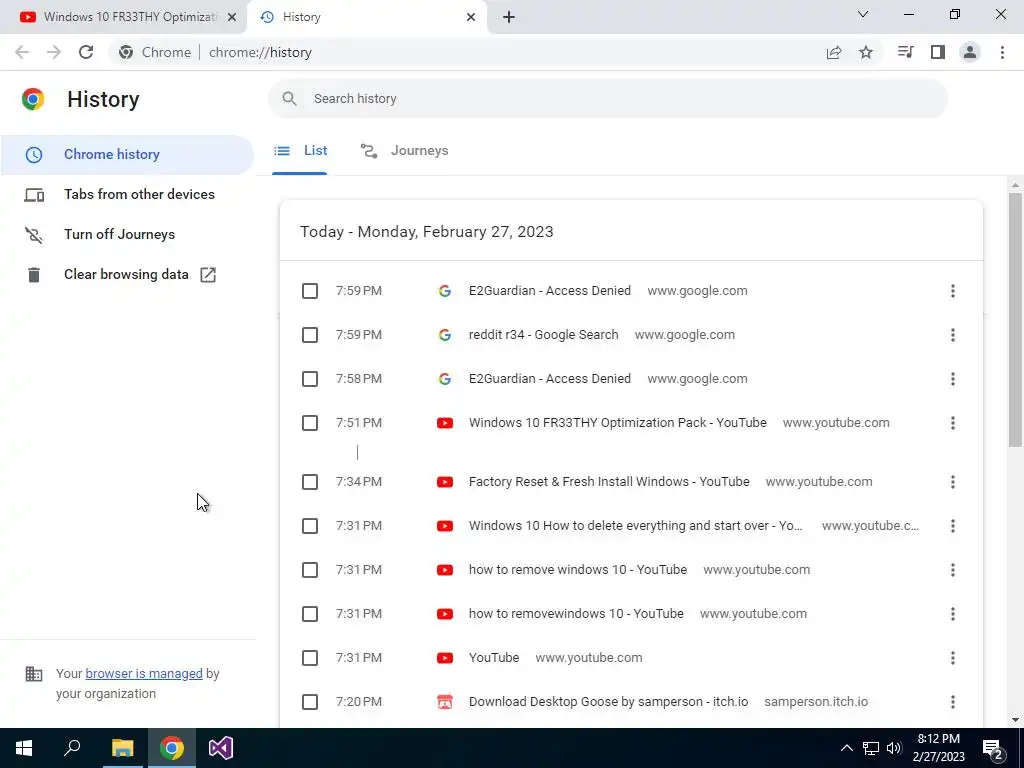1024x768 pixels.
Task: Select Chrome history in sidebar
Action: pos(127,154)
